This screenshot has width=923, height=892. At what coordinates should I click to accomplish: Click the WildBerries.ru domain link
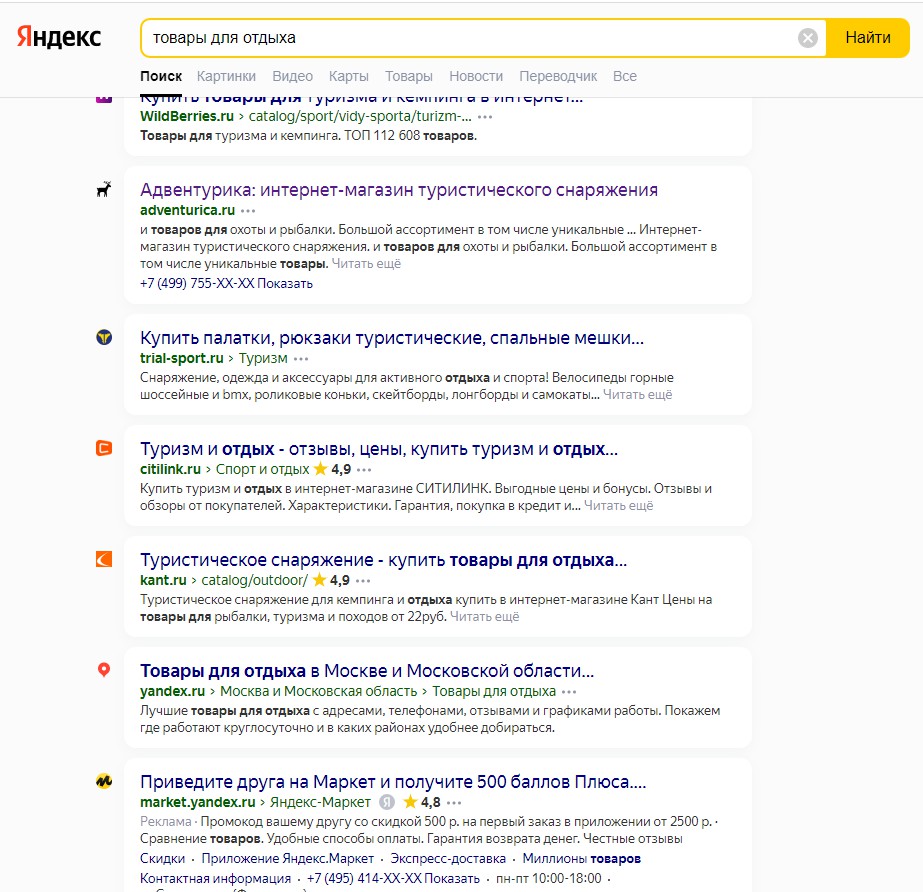pos(187,117)
